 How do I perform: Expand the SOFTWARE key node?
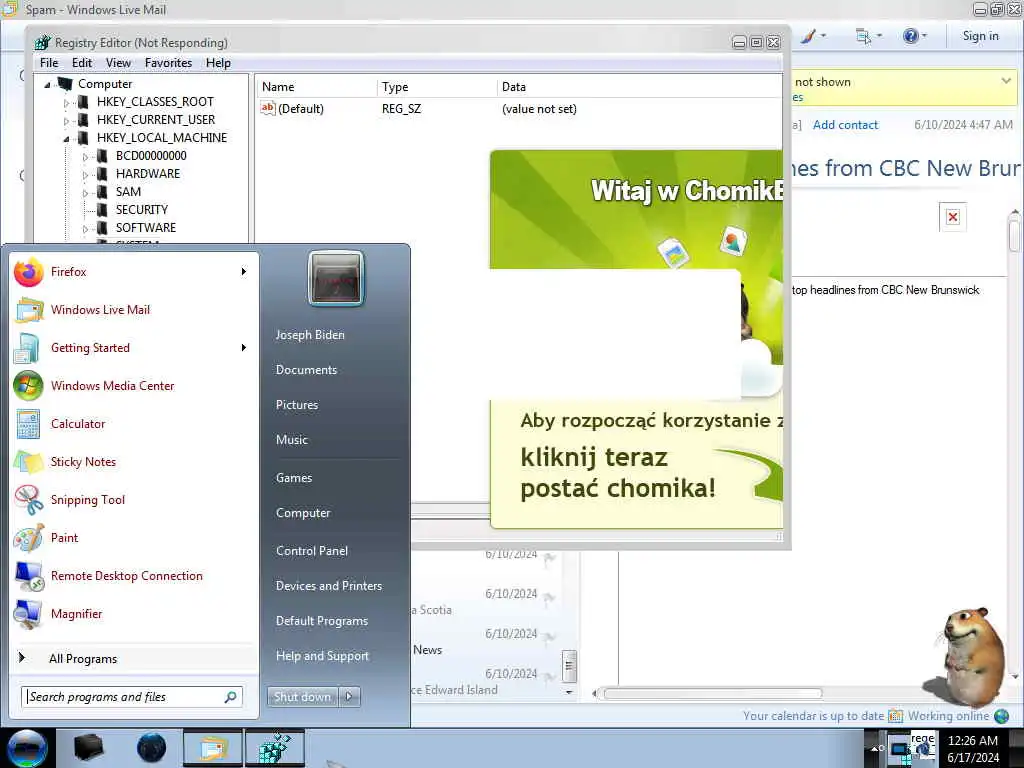pyautogui.click(x=85, y=229)
